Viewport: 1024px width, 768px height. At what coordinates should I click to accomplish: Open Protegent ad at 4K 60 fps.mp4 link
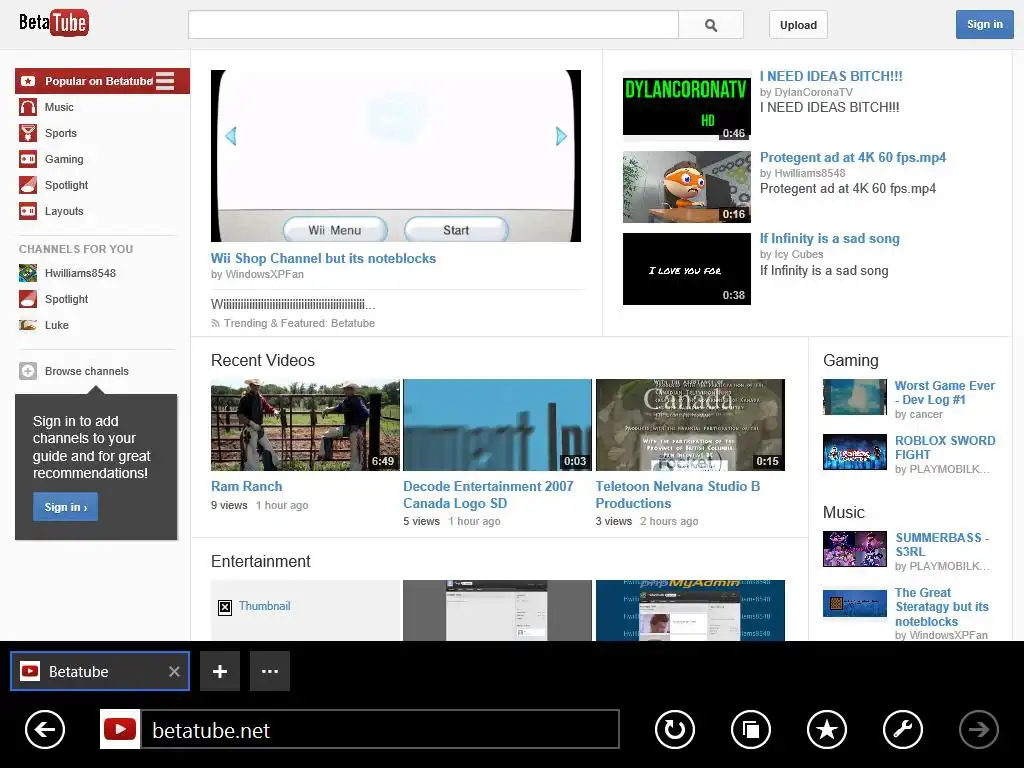tap(852, 157)
